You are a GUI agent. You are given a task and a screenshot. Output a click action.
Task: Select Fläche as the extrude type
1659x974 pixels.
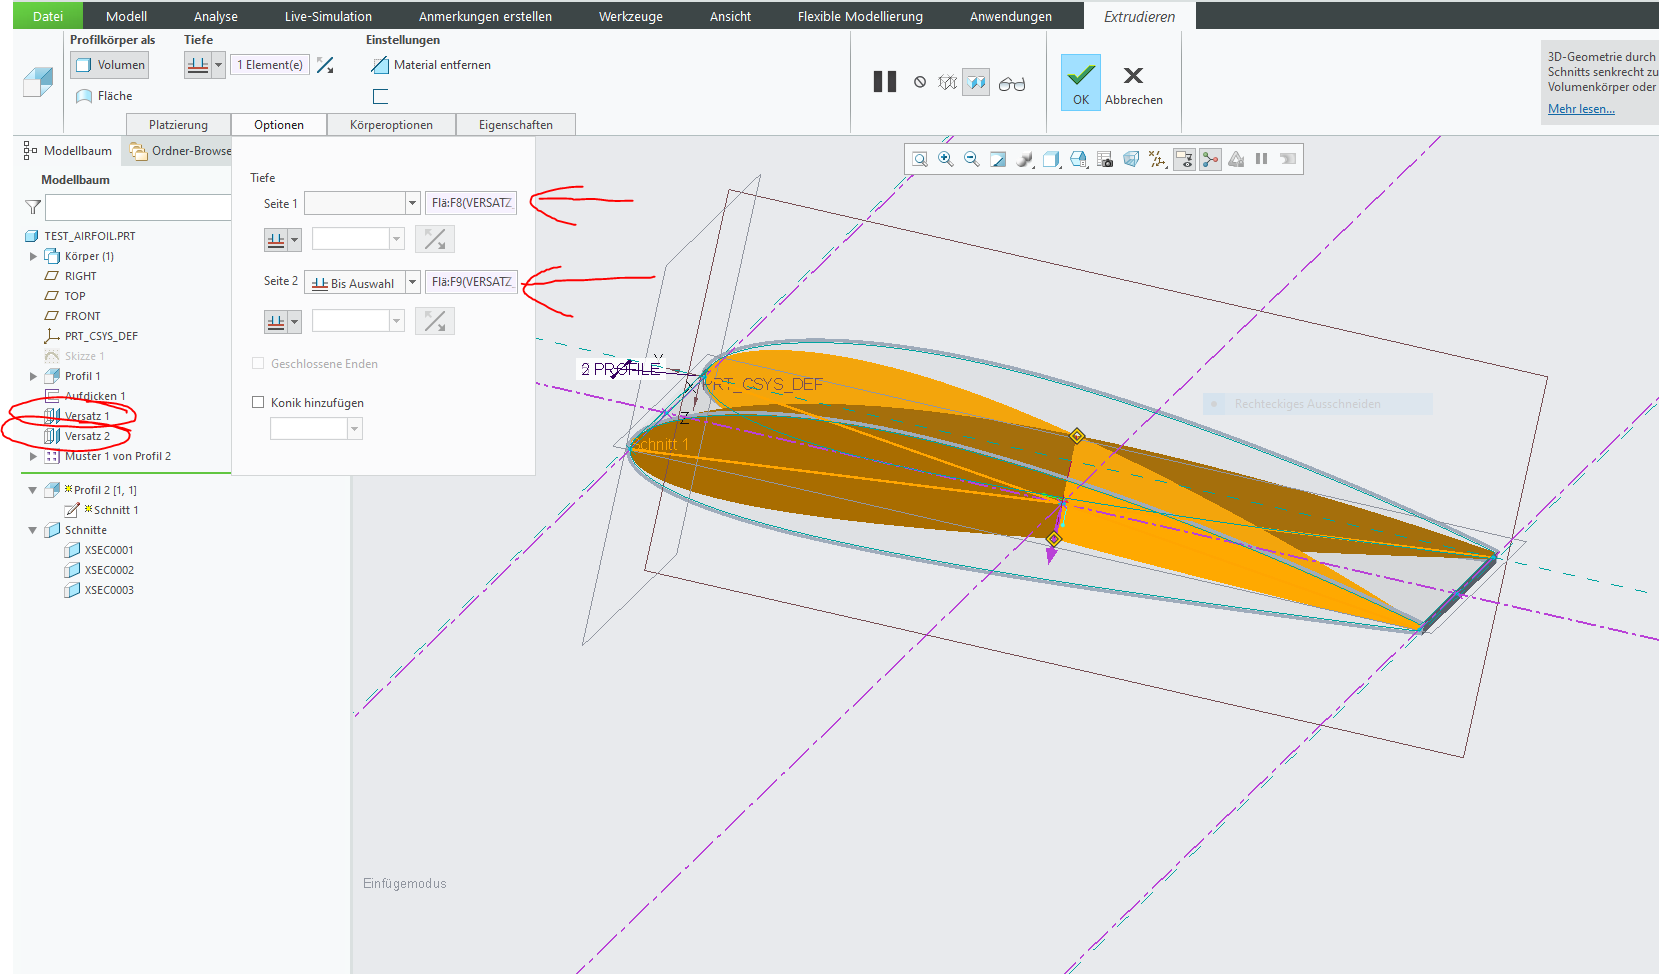(104, 96)
